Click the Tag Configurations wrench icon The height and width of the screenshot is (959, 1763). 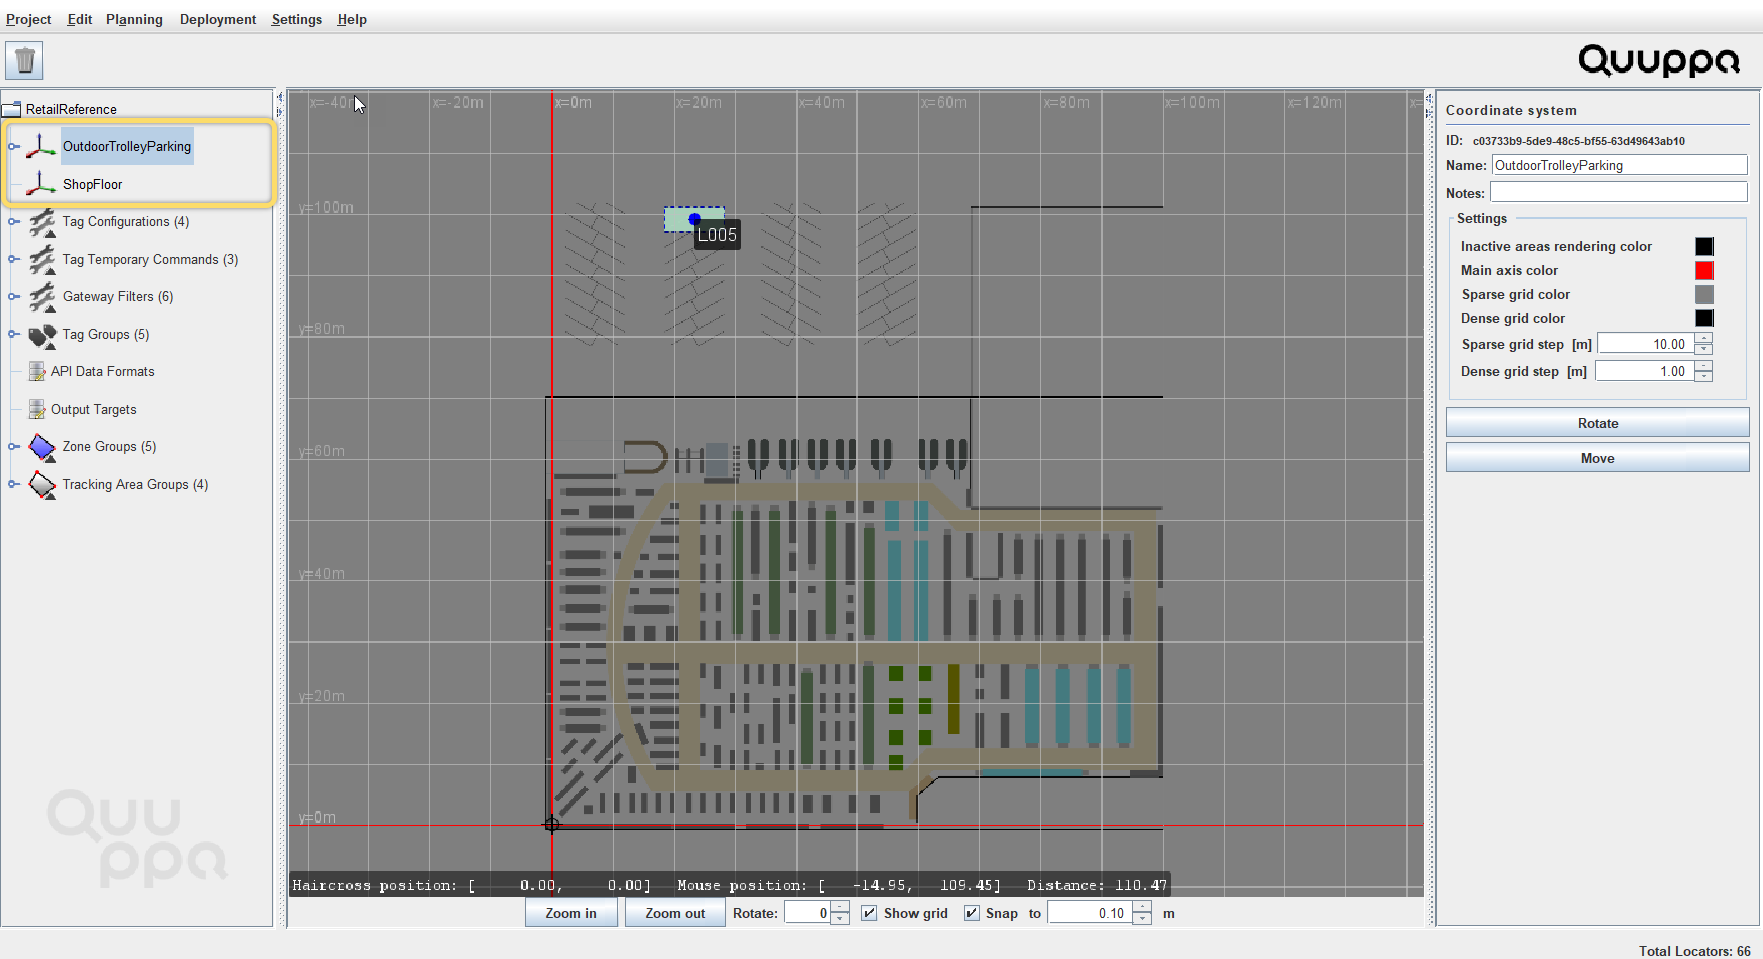point(42,222)
